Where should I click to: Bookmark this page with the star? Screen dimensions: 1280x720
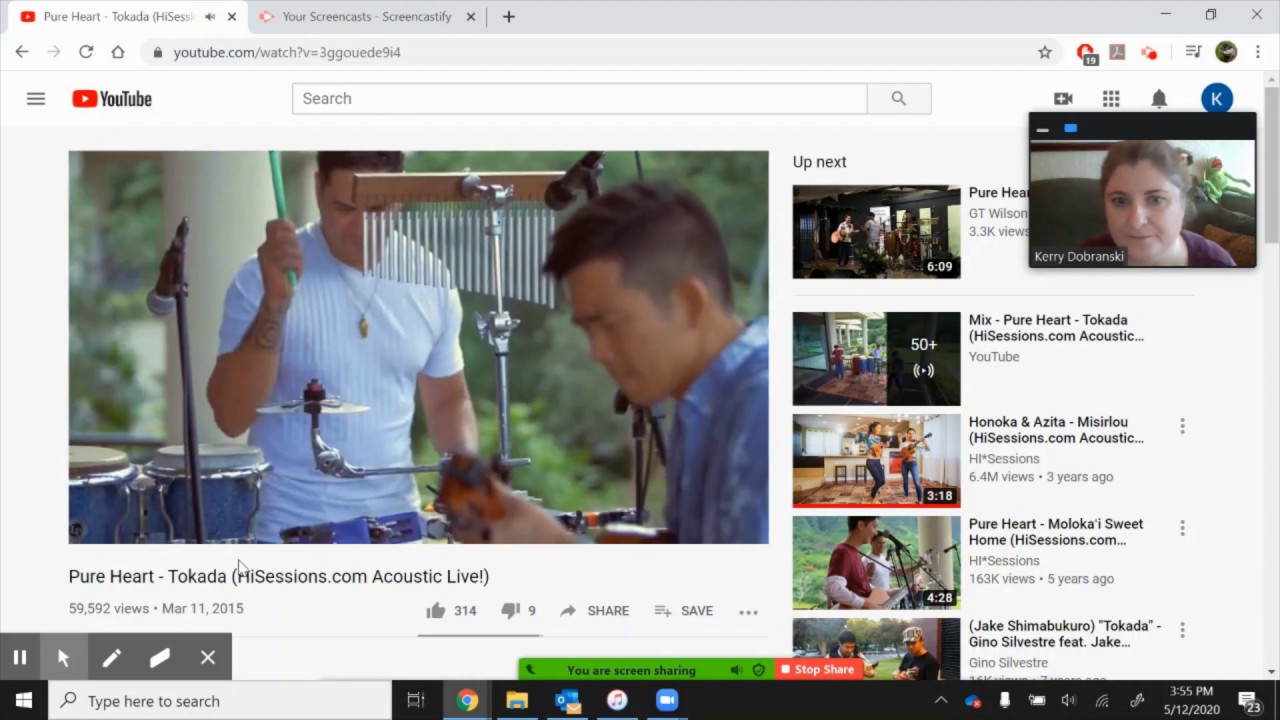coord(1045,52)
